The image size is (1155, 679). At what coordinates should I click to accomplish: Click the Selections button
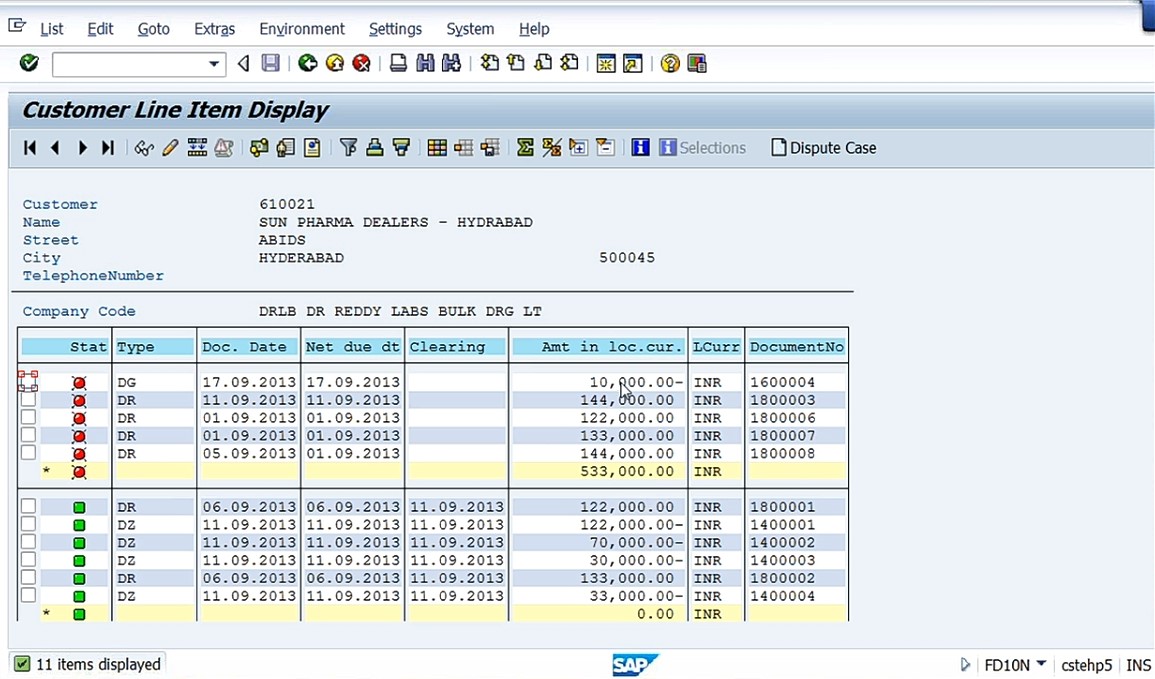click(703, 148)
